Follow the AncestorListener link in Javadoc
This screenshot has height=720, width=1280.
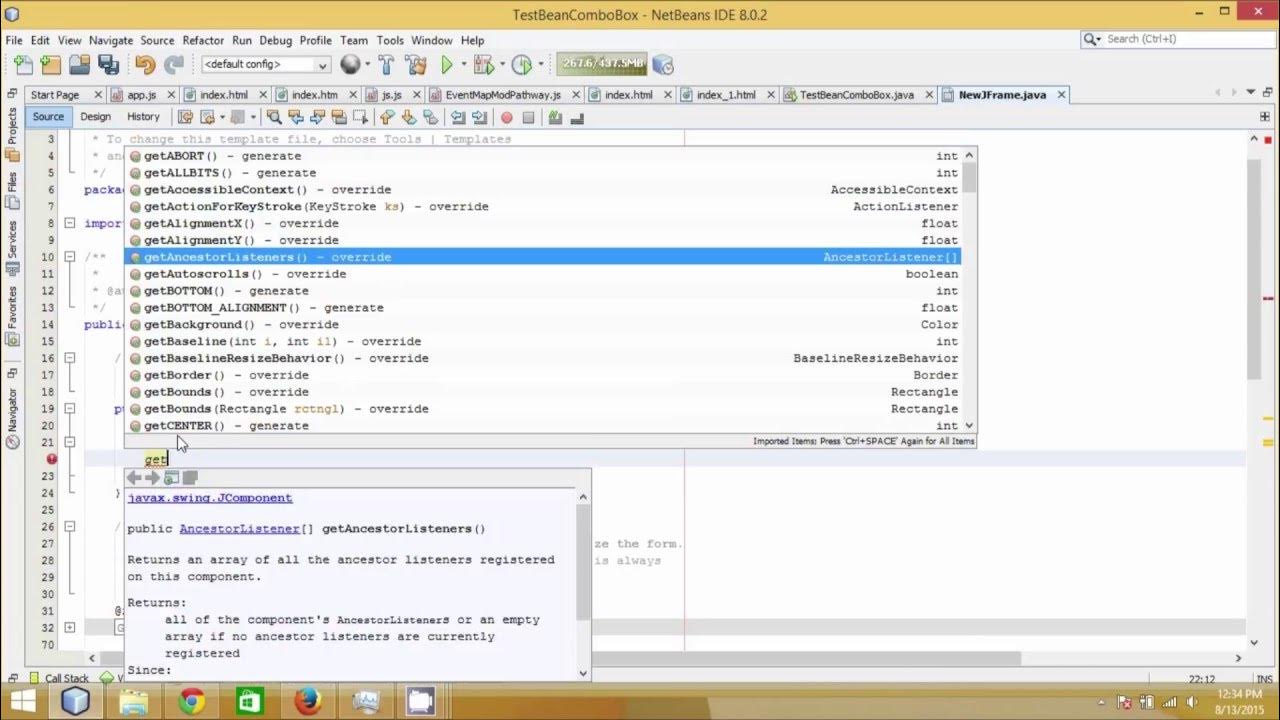click(x=239, y=529)
